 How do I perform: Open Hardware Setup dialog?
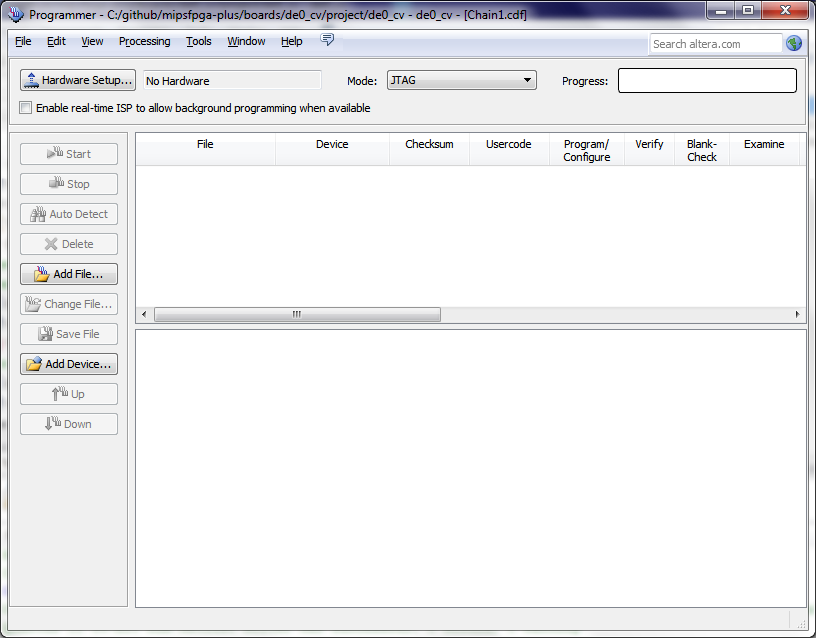pos(78,80)
